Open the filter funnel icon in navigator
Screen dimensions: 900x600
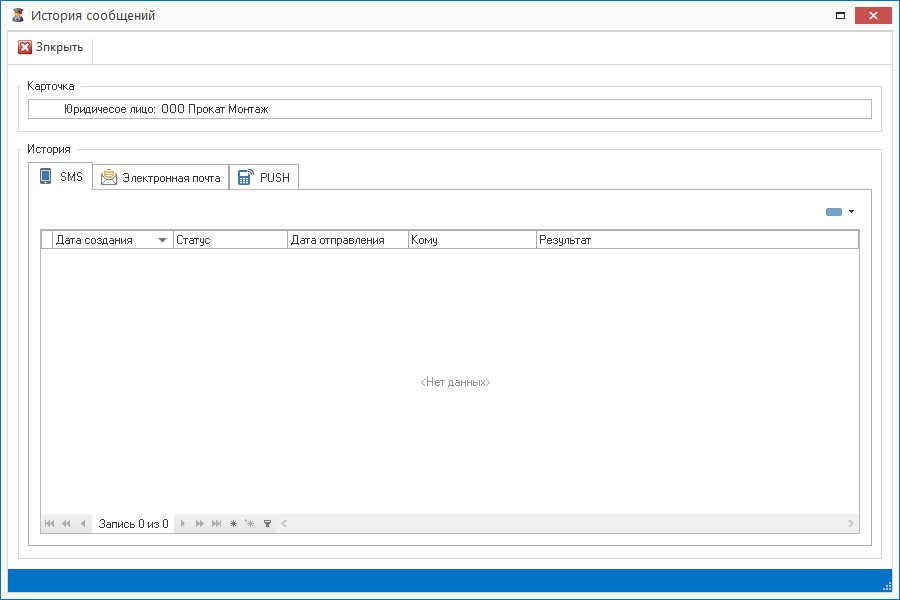pos(267,524)
